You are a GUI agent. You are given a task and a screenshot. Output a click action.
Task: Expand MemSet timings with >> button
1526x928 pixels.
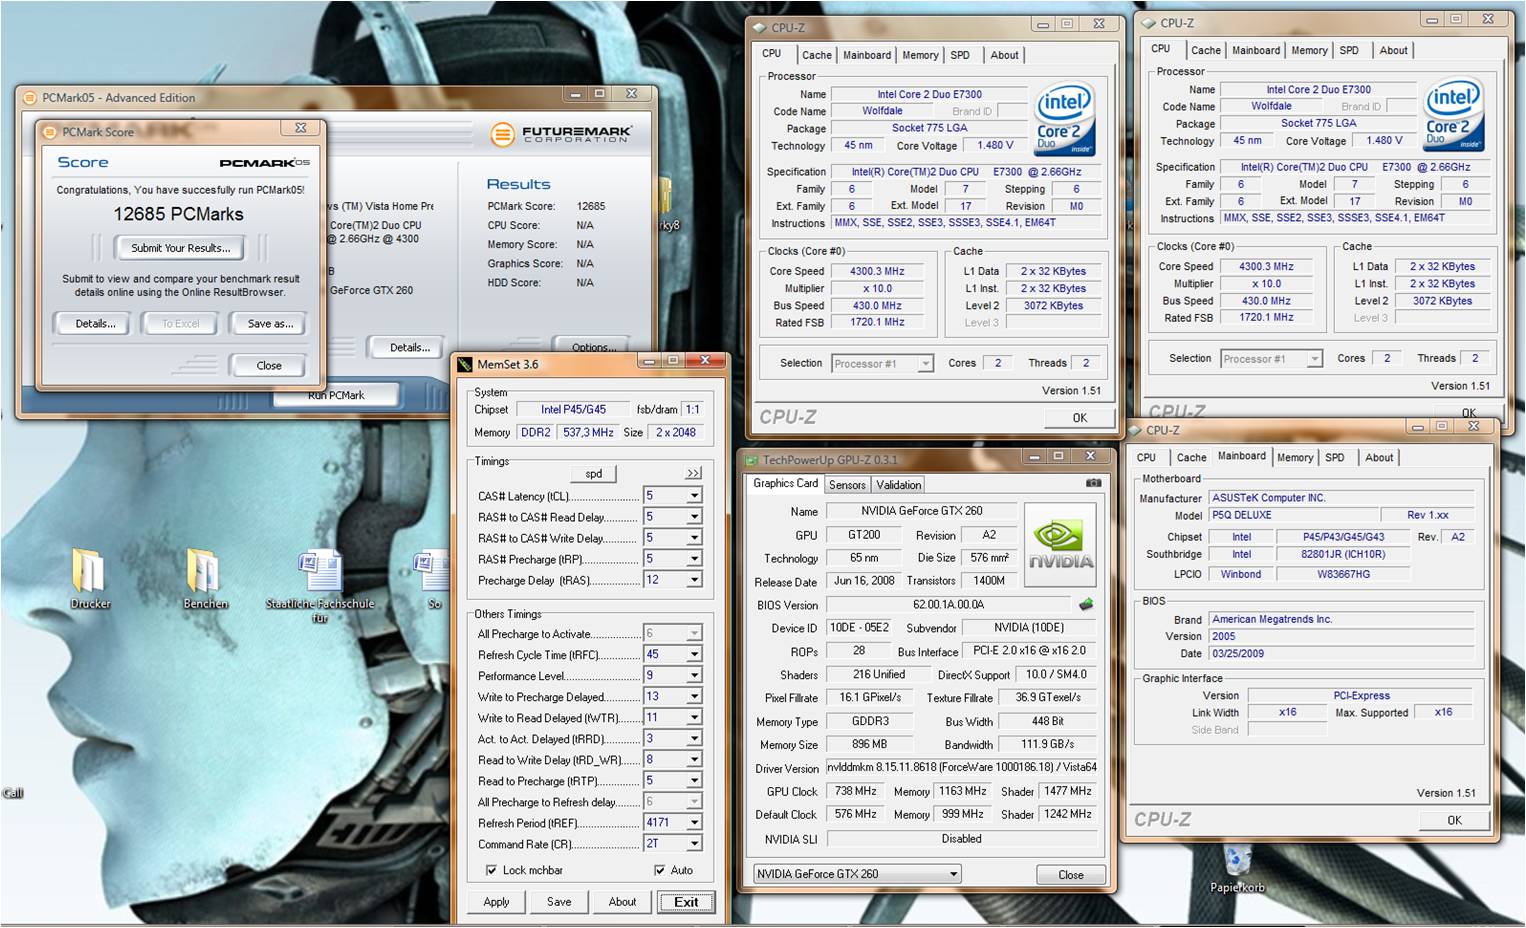694,473
